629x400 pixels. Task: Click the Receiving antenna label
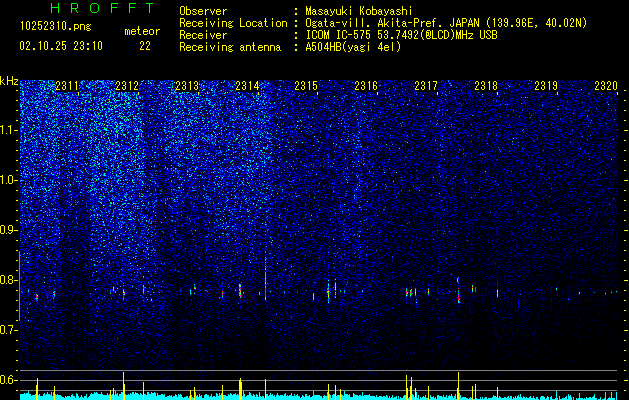[x=230, y=47]
